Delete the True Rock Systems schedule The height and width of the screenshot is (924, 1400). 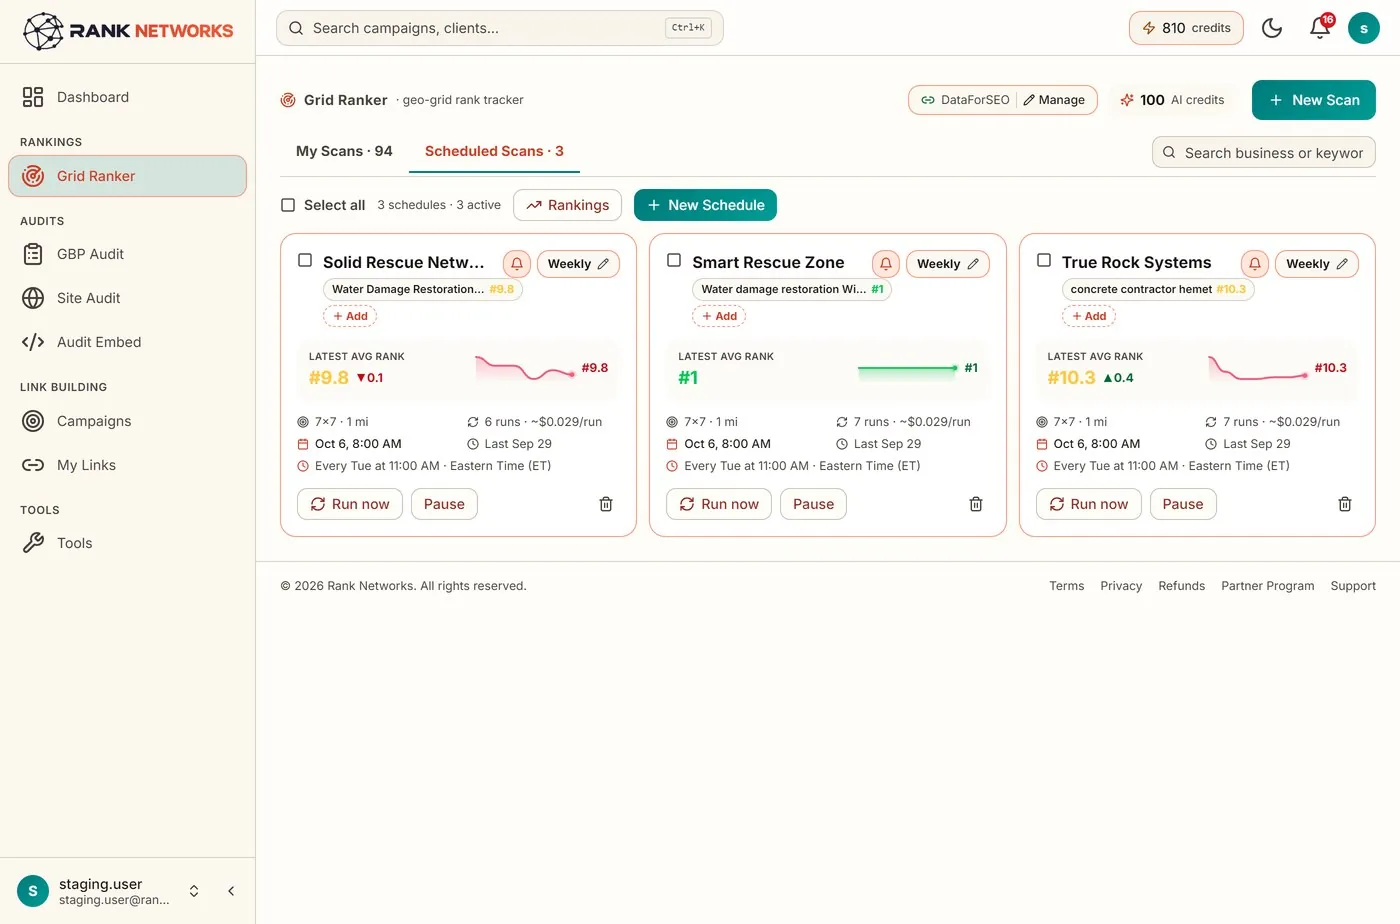[1345, 504]
